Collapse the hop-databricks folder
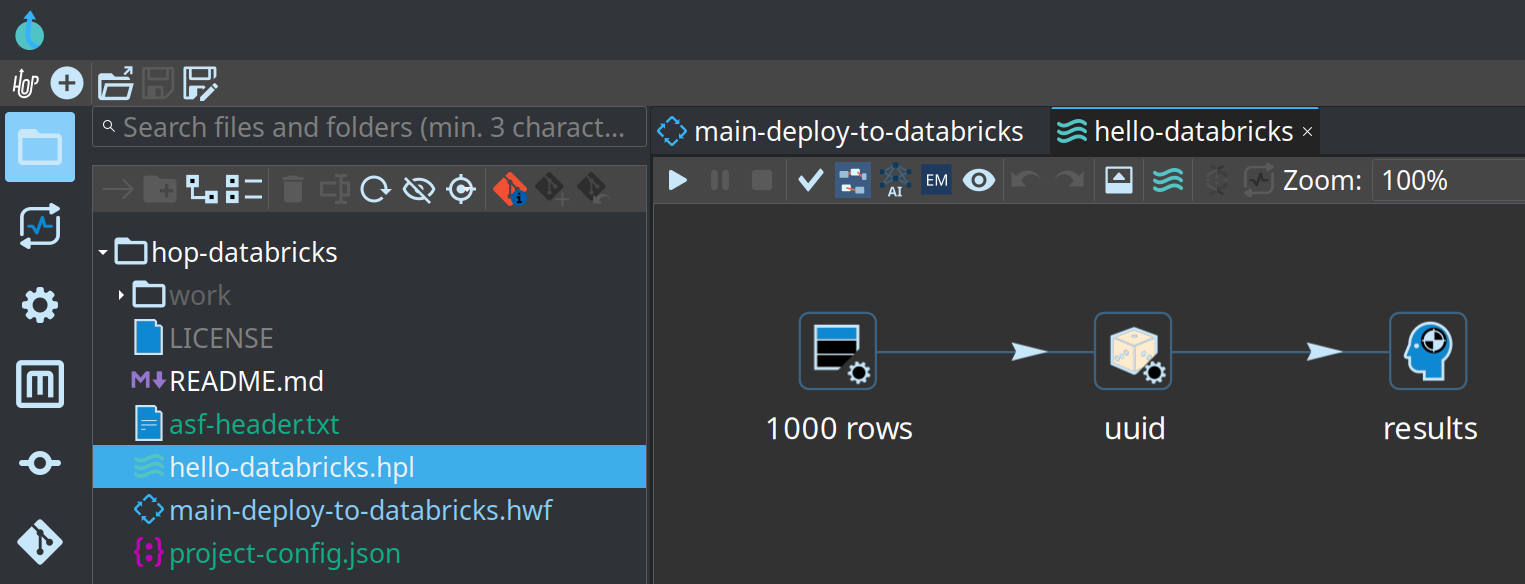The height and width of the screenshot is (584, 1525). pos(103,253)
